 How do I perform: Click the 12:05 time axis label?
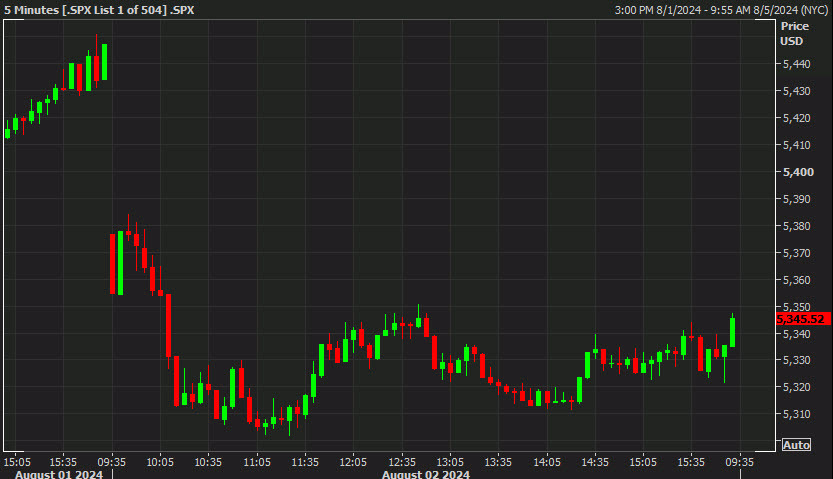[353, 462]
